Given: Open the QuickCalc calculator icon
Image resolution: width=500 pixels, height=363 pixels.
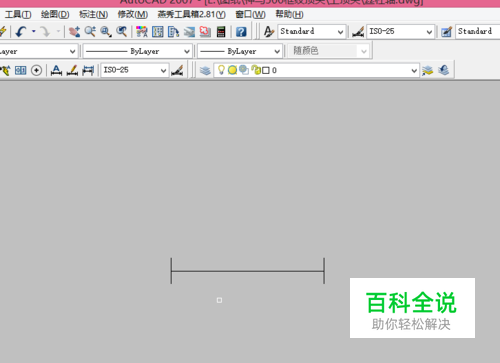Looking at the screenshot, I should click(x=221, y=32).
